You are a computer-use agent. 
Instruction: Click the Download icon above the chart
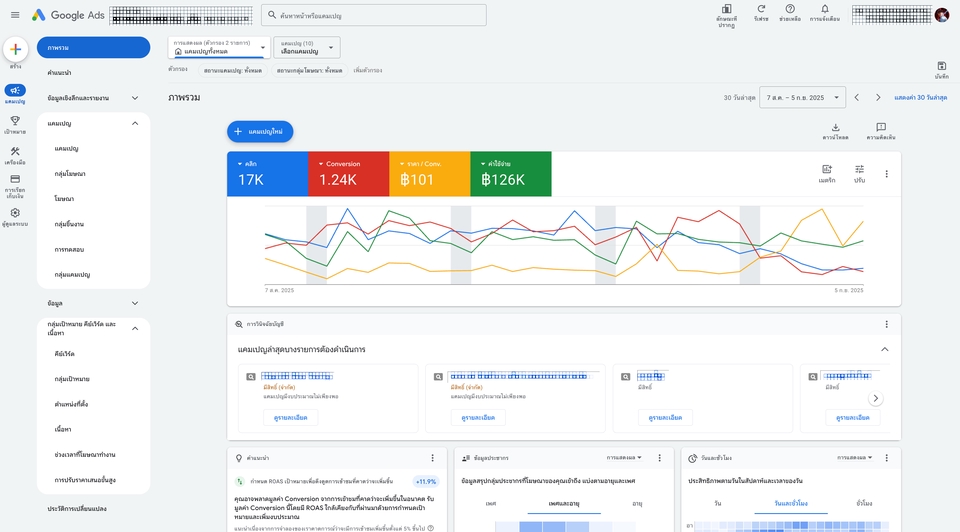coord(836,128)
